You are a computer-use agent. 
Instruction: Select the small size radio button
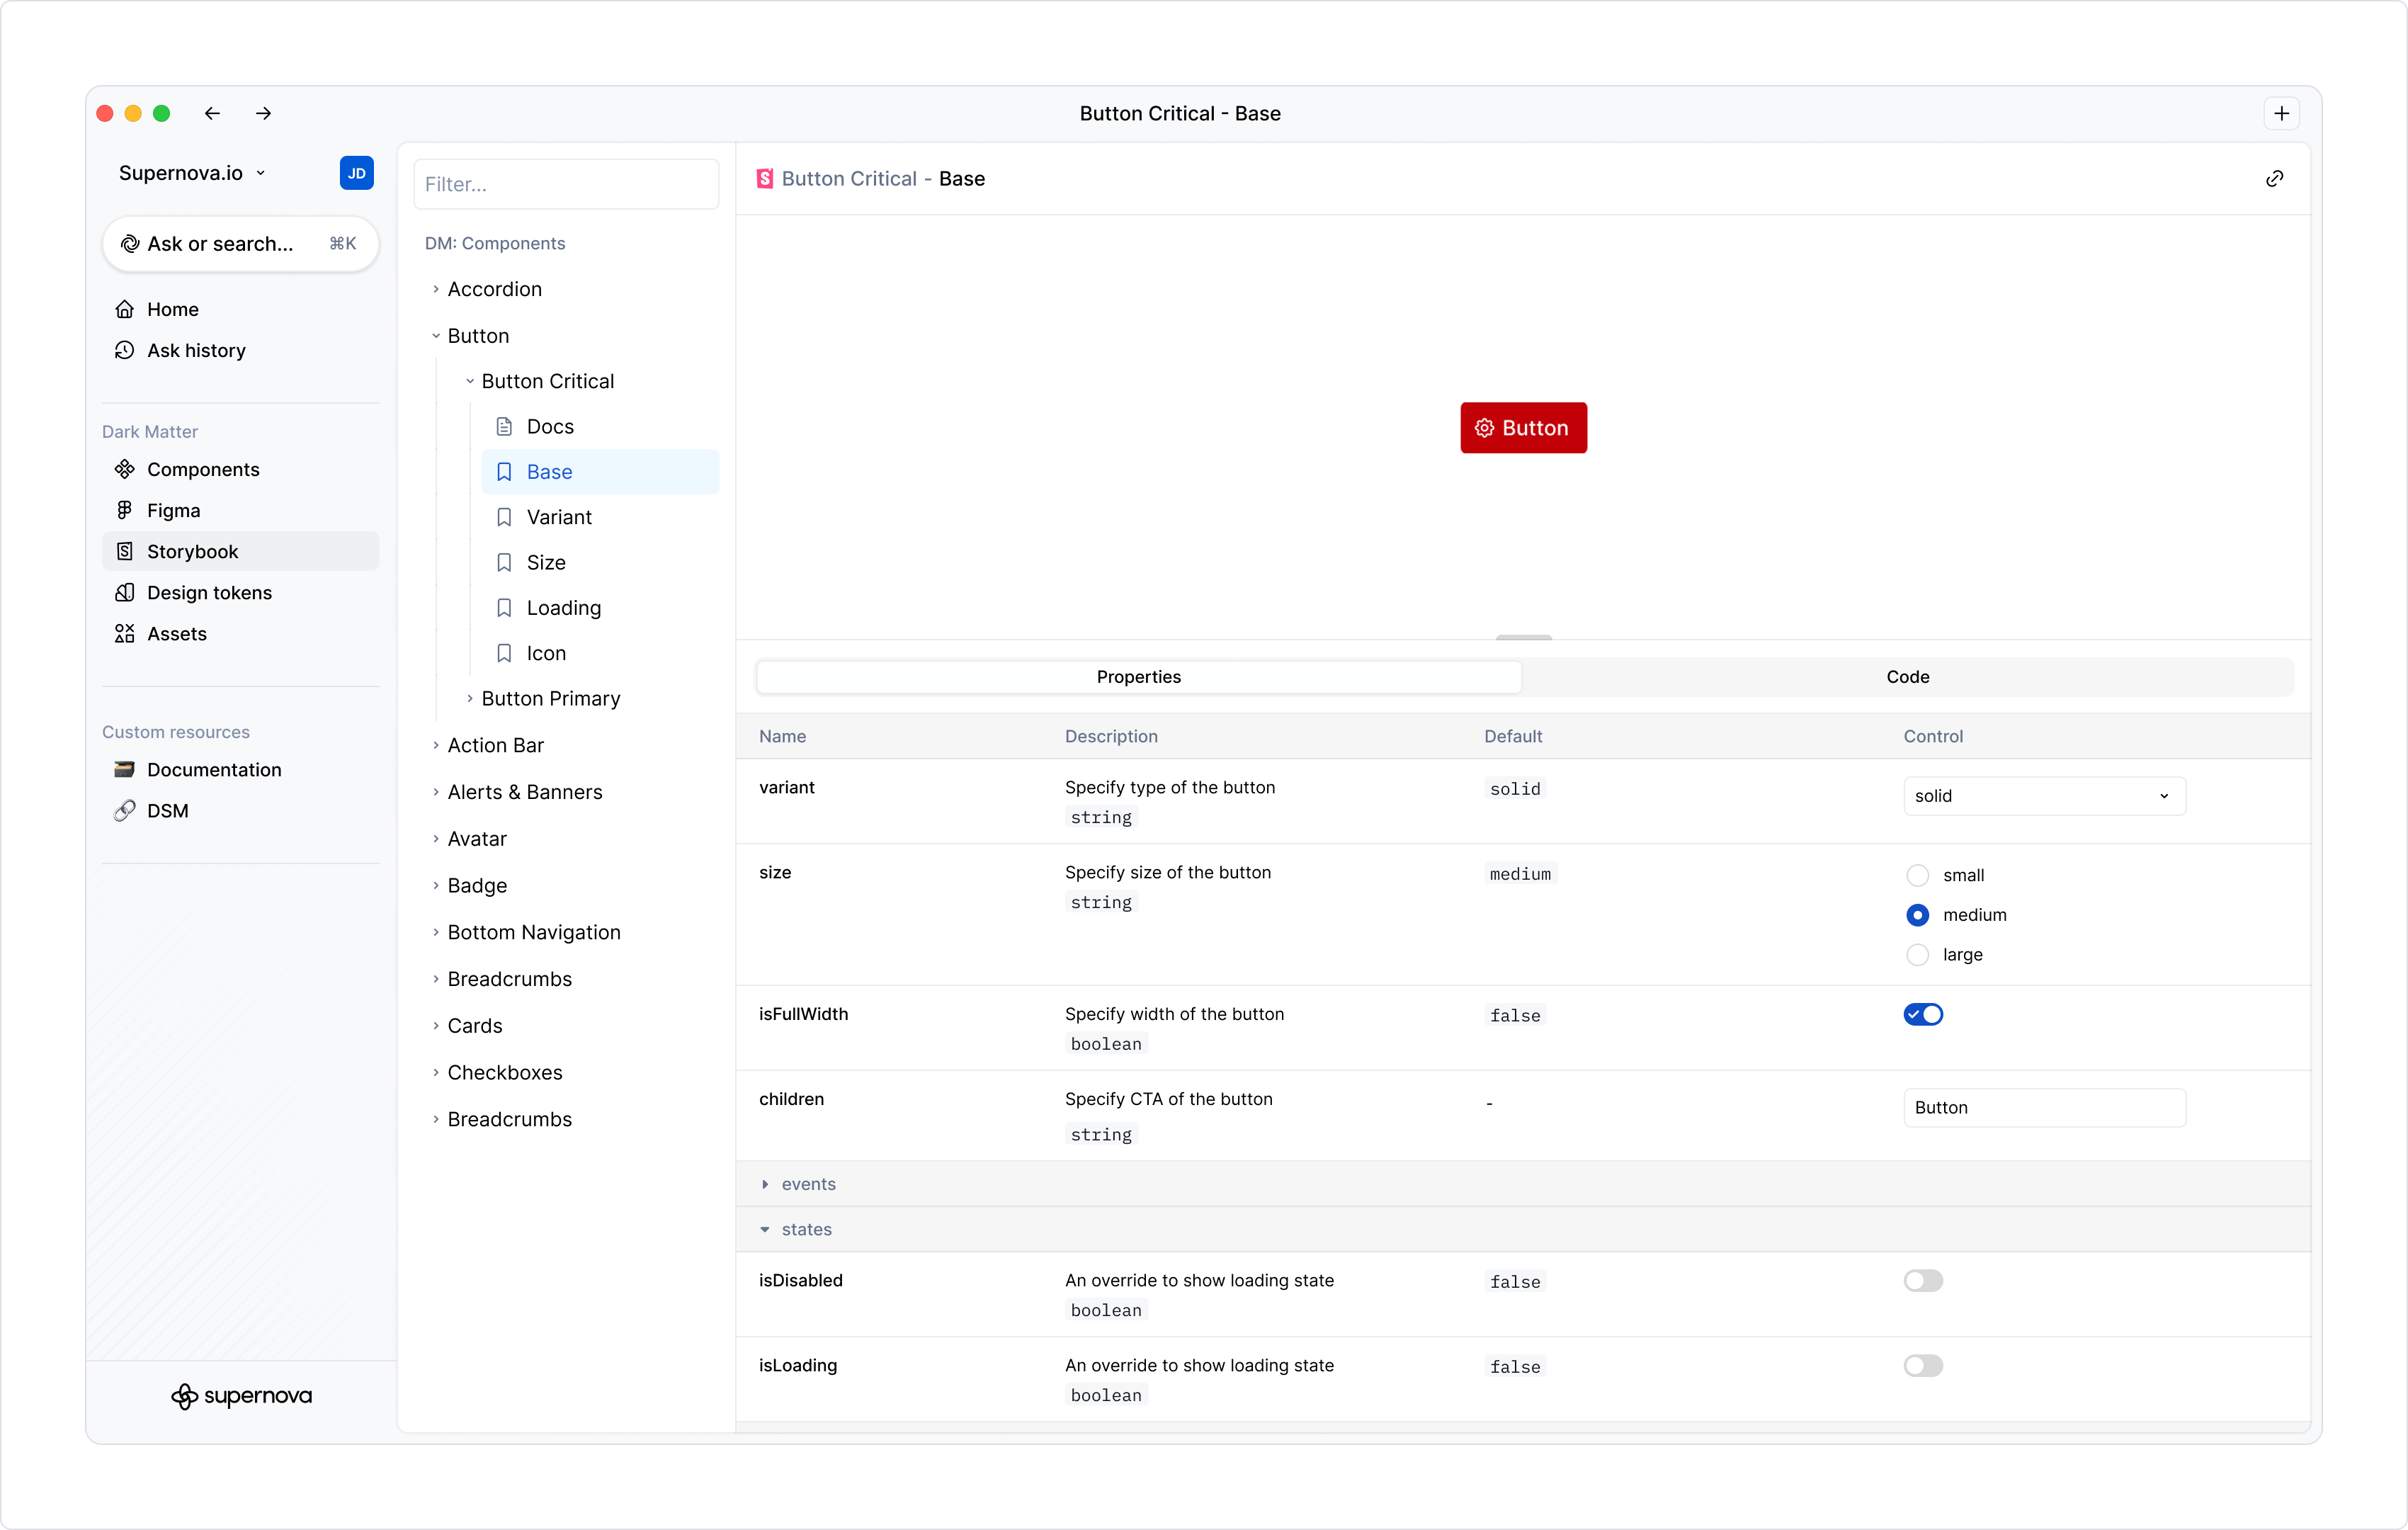(x=1917, y=875)
